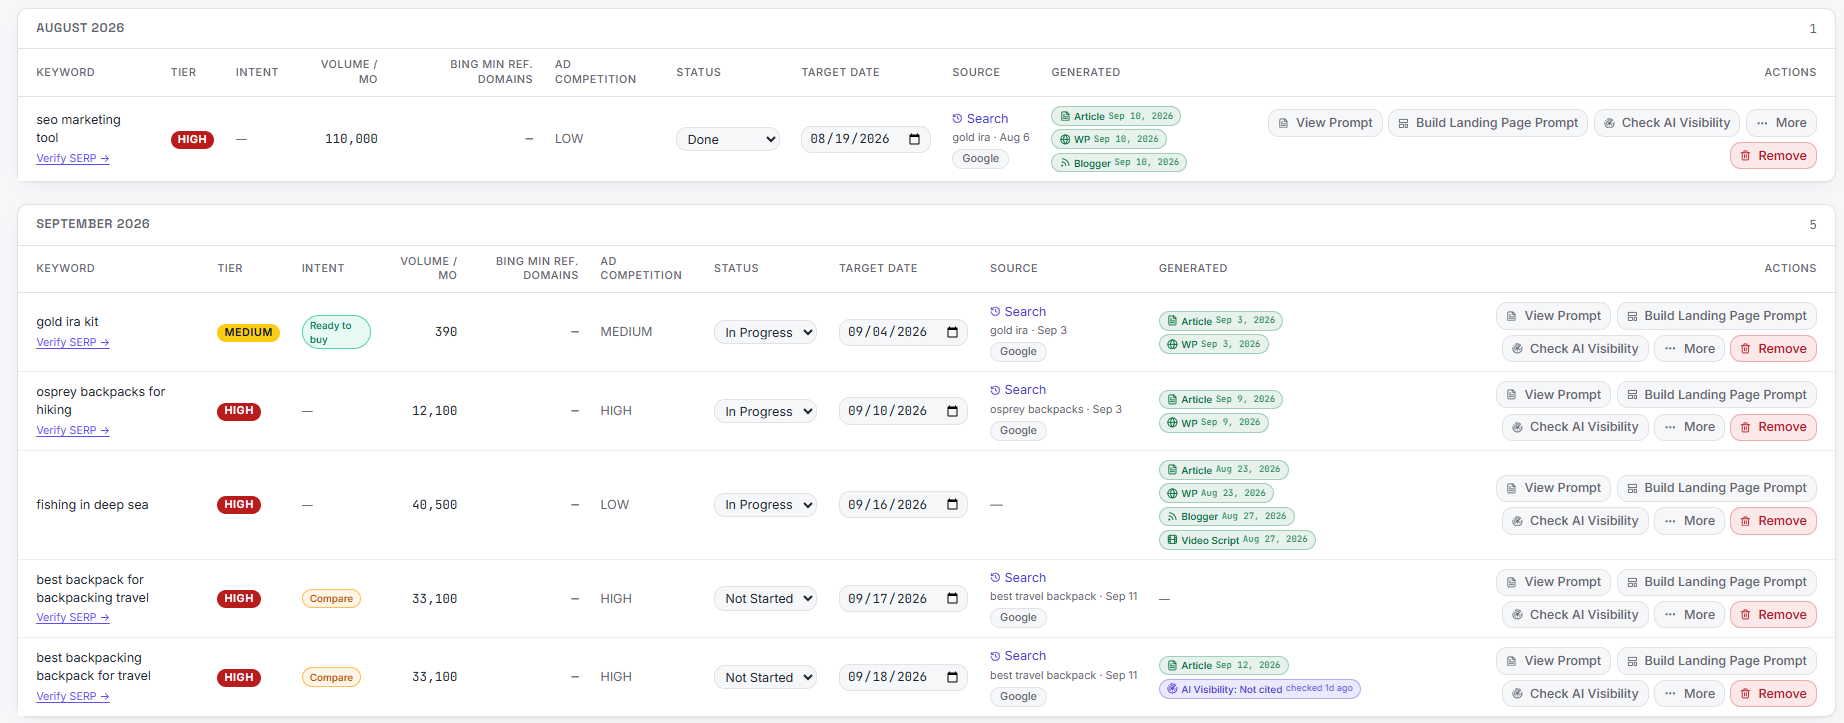Open calendar picker for 09/04/2026 date
1844x723 pixels.
[x=952, y=332]
